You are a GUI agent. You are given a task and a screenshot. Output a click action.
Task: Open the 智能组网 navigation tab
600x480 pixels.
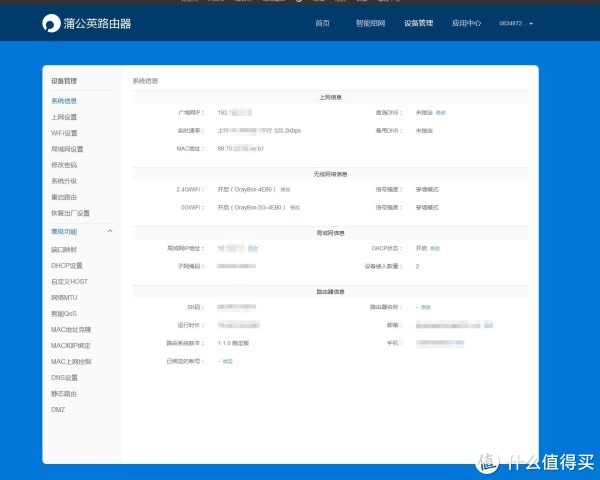370,23
